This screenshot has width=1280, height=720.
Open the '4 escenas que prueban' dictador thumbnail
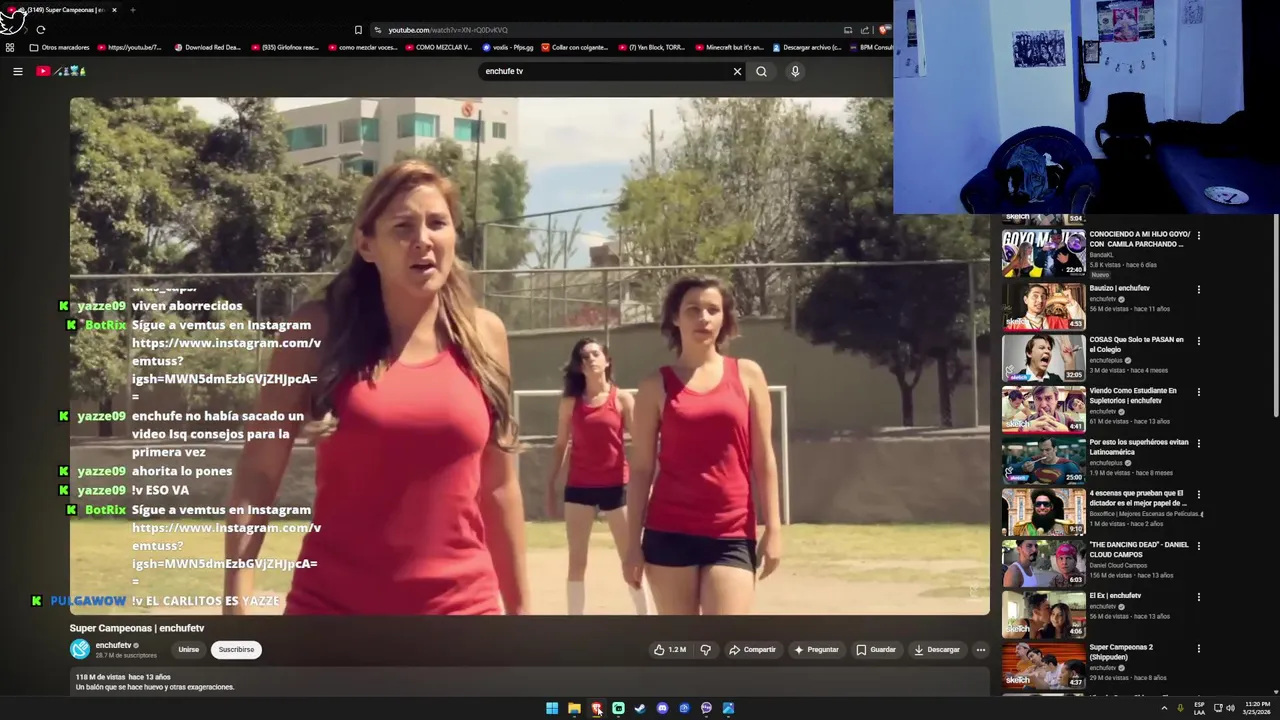1043,511
